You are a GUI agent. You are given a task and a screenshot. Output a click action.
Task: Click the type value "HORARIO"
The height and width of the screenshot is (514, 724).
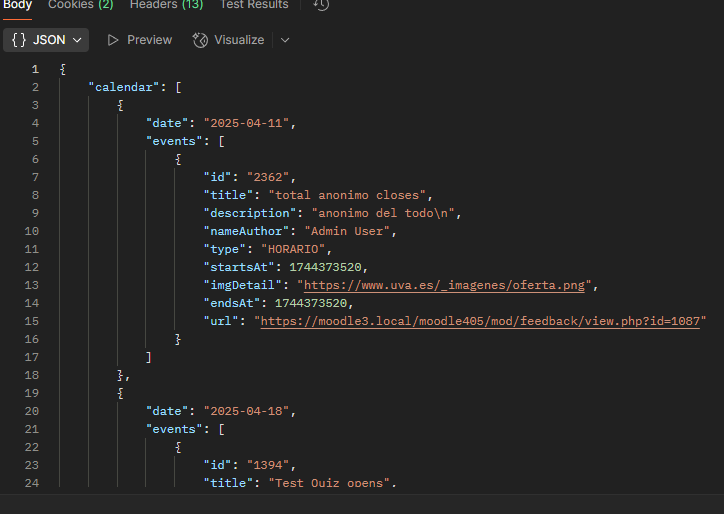click(x=293, y=249)
